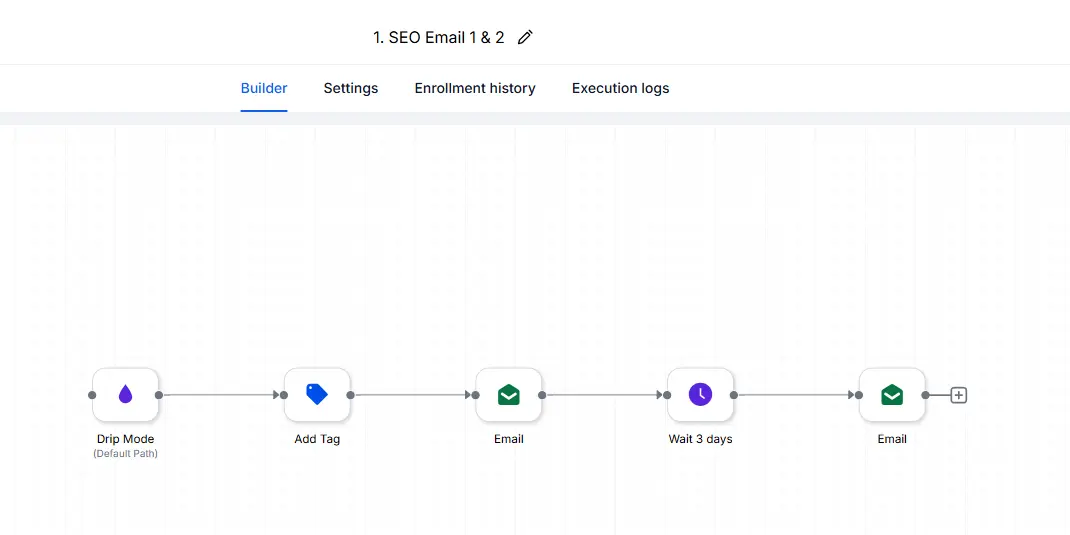Click the input connector dot of Wait 3 days
Image resolution: width=1070 pixels, height=535 pixels.
[x=667, y=395]
